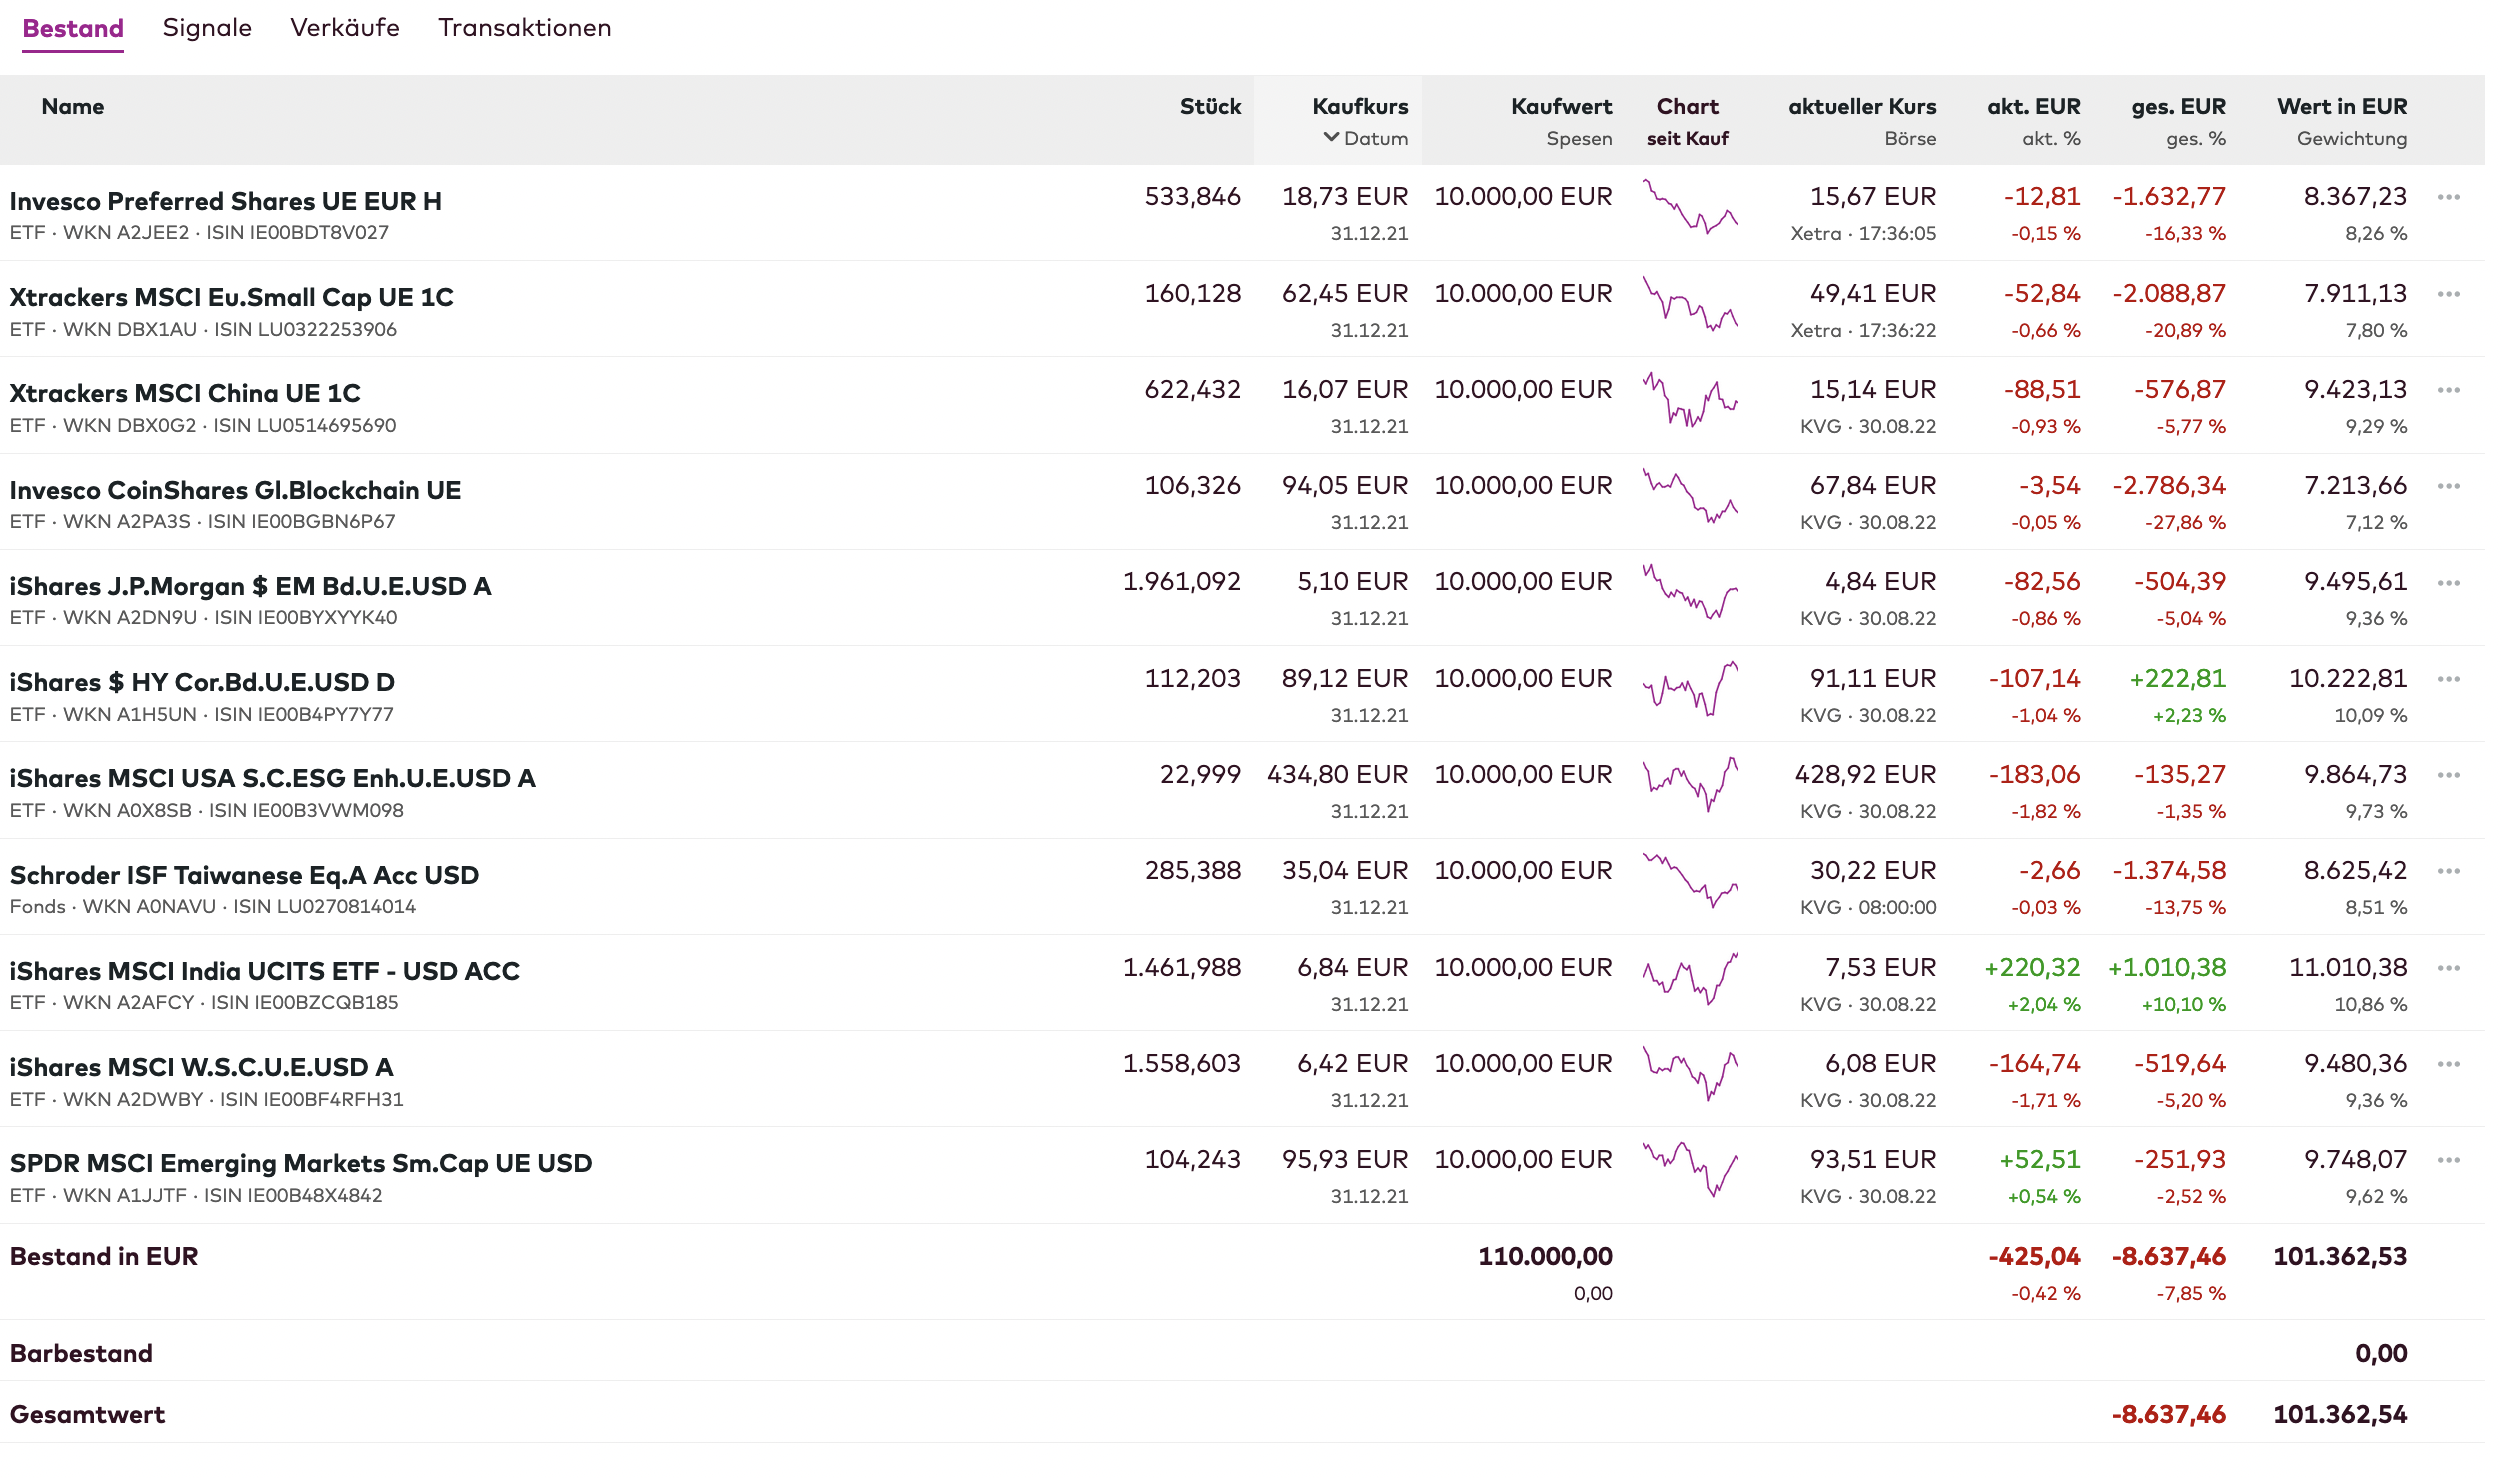Open options for Xtrackers MSCI Eu.Small Cap
The image size is (2502, 1478).
2448,294
